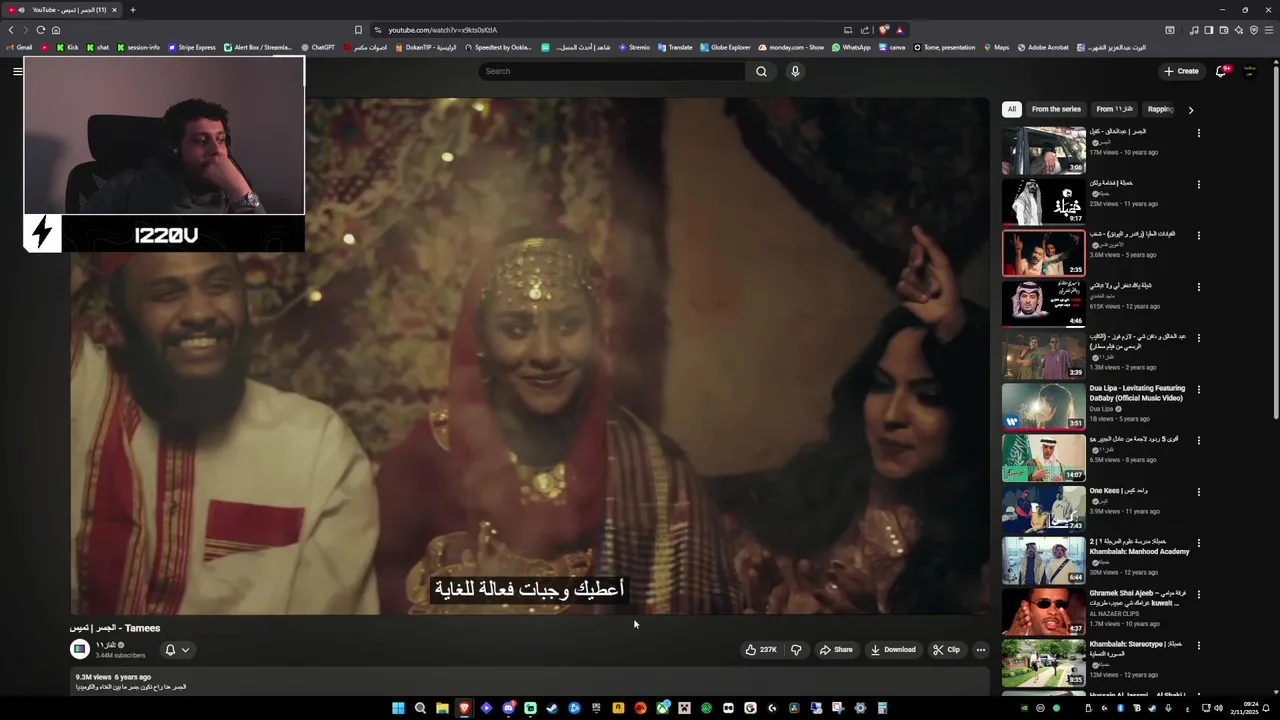Open the Globe Explorer bookmark

click(726, 47)
